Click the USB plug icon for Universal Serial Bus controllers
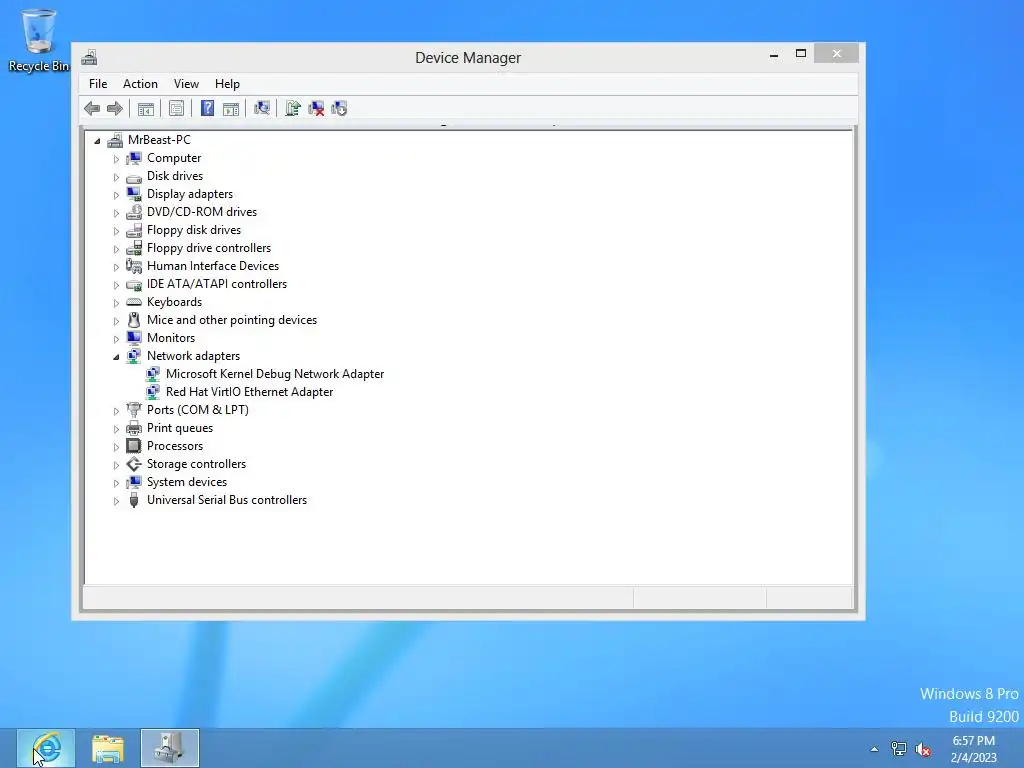 (134, 500)
